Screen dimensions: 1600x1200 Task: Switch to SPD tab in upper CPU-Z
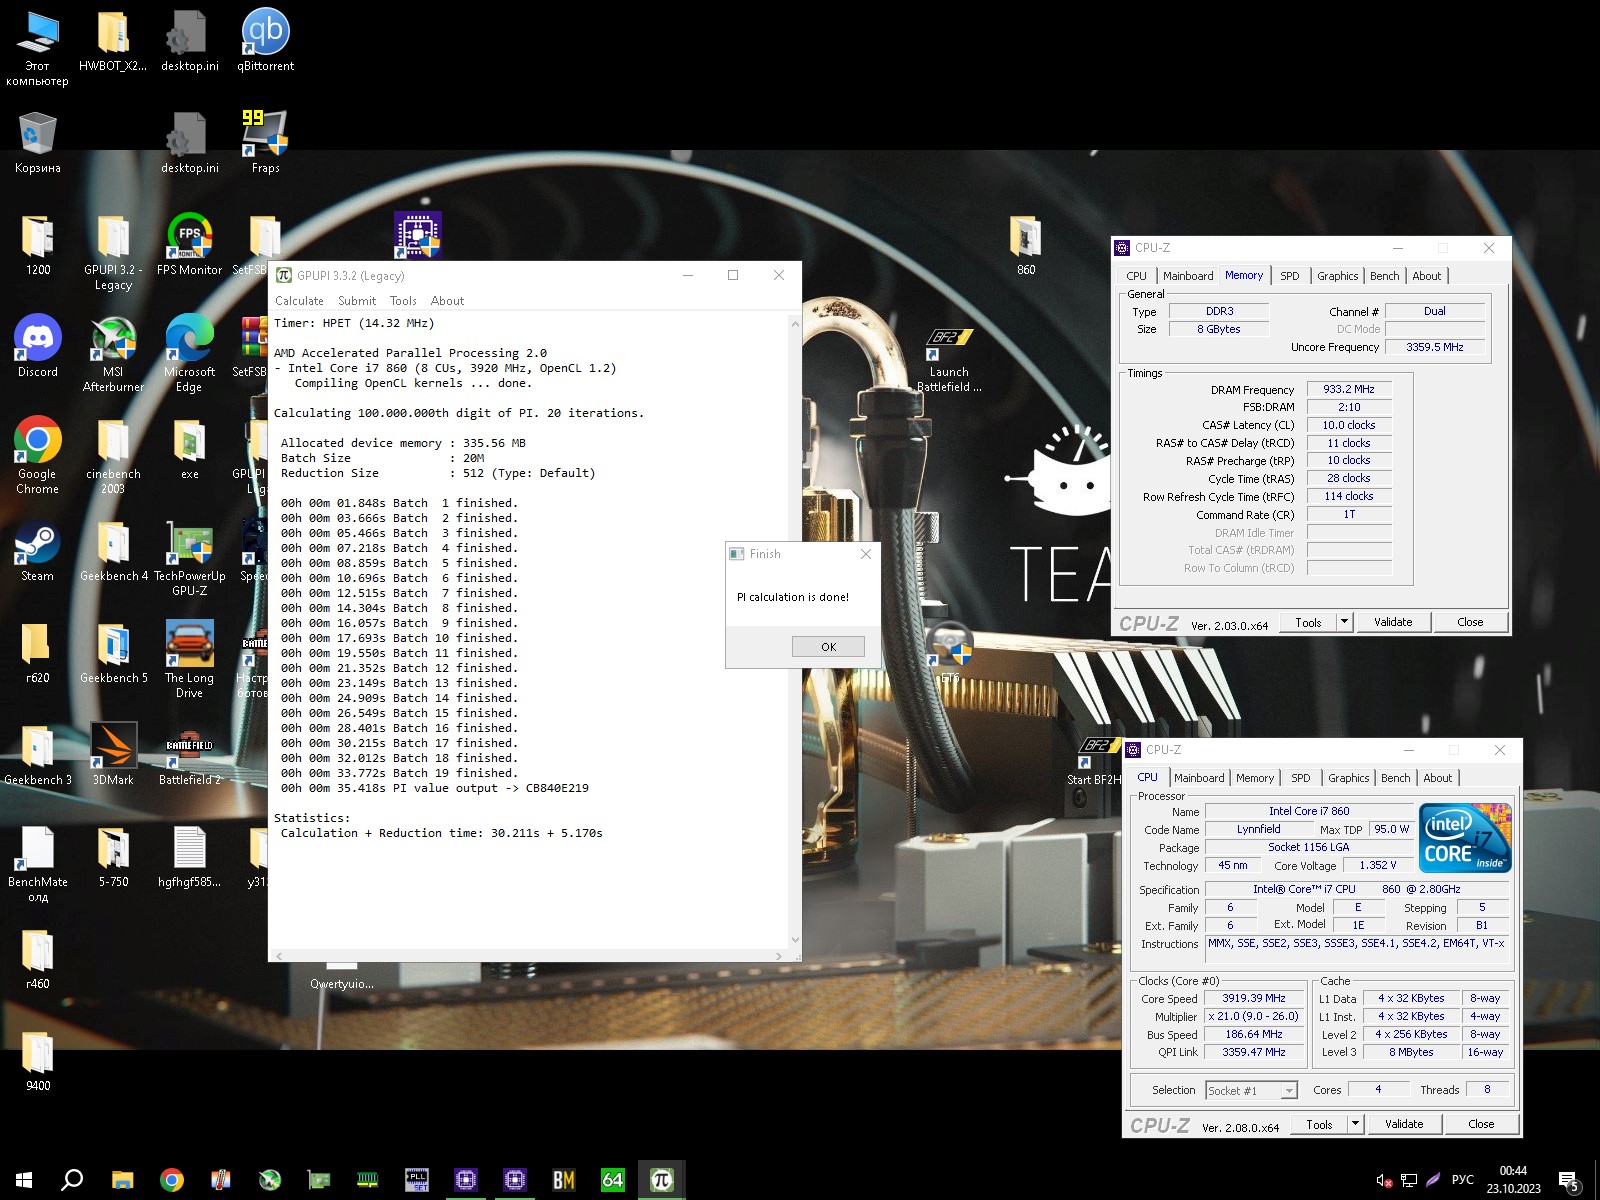(1290, 276)
